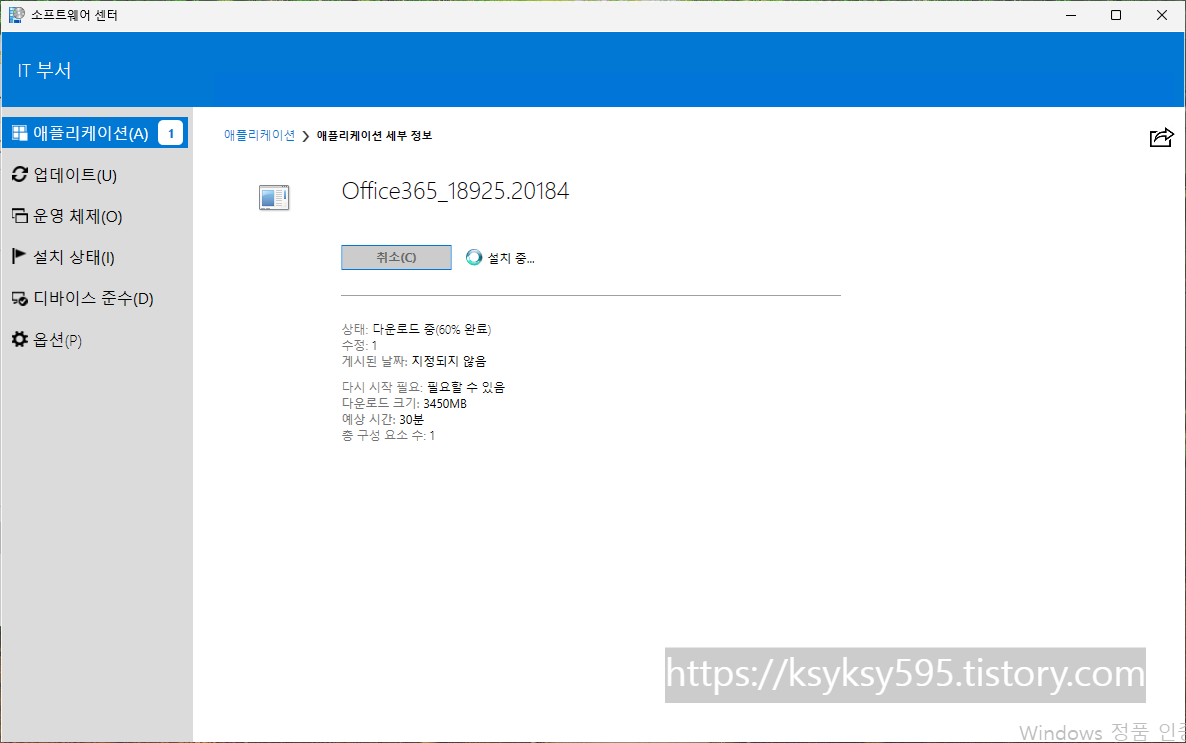Click the 다운로드 중(60% 완료) status value
This screenshot has width=1186, height=743.
432,329
